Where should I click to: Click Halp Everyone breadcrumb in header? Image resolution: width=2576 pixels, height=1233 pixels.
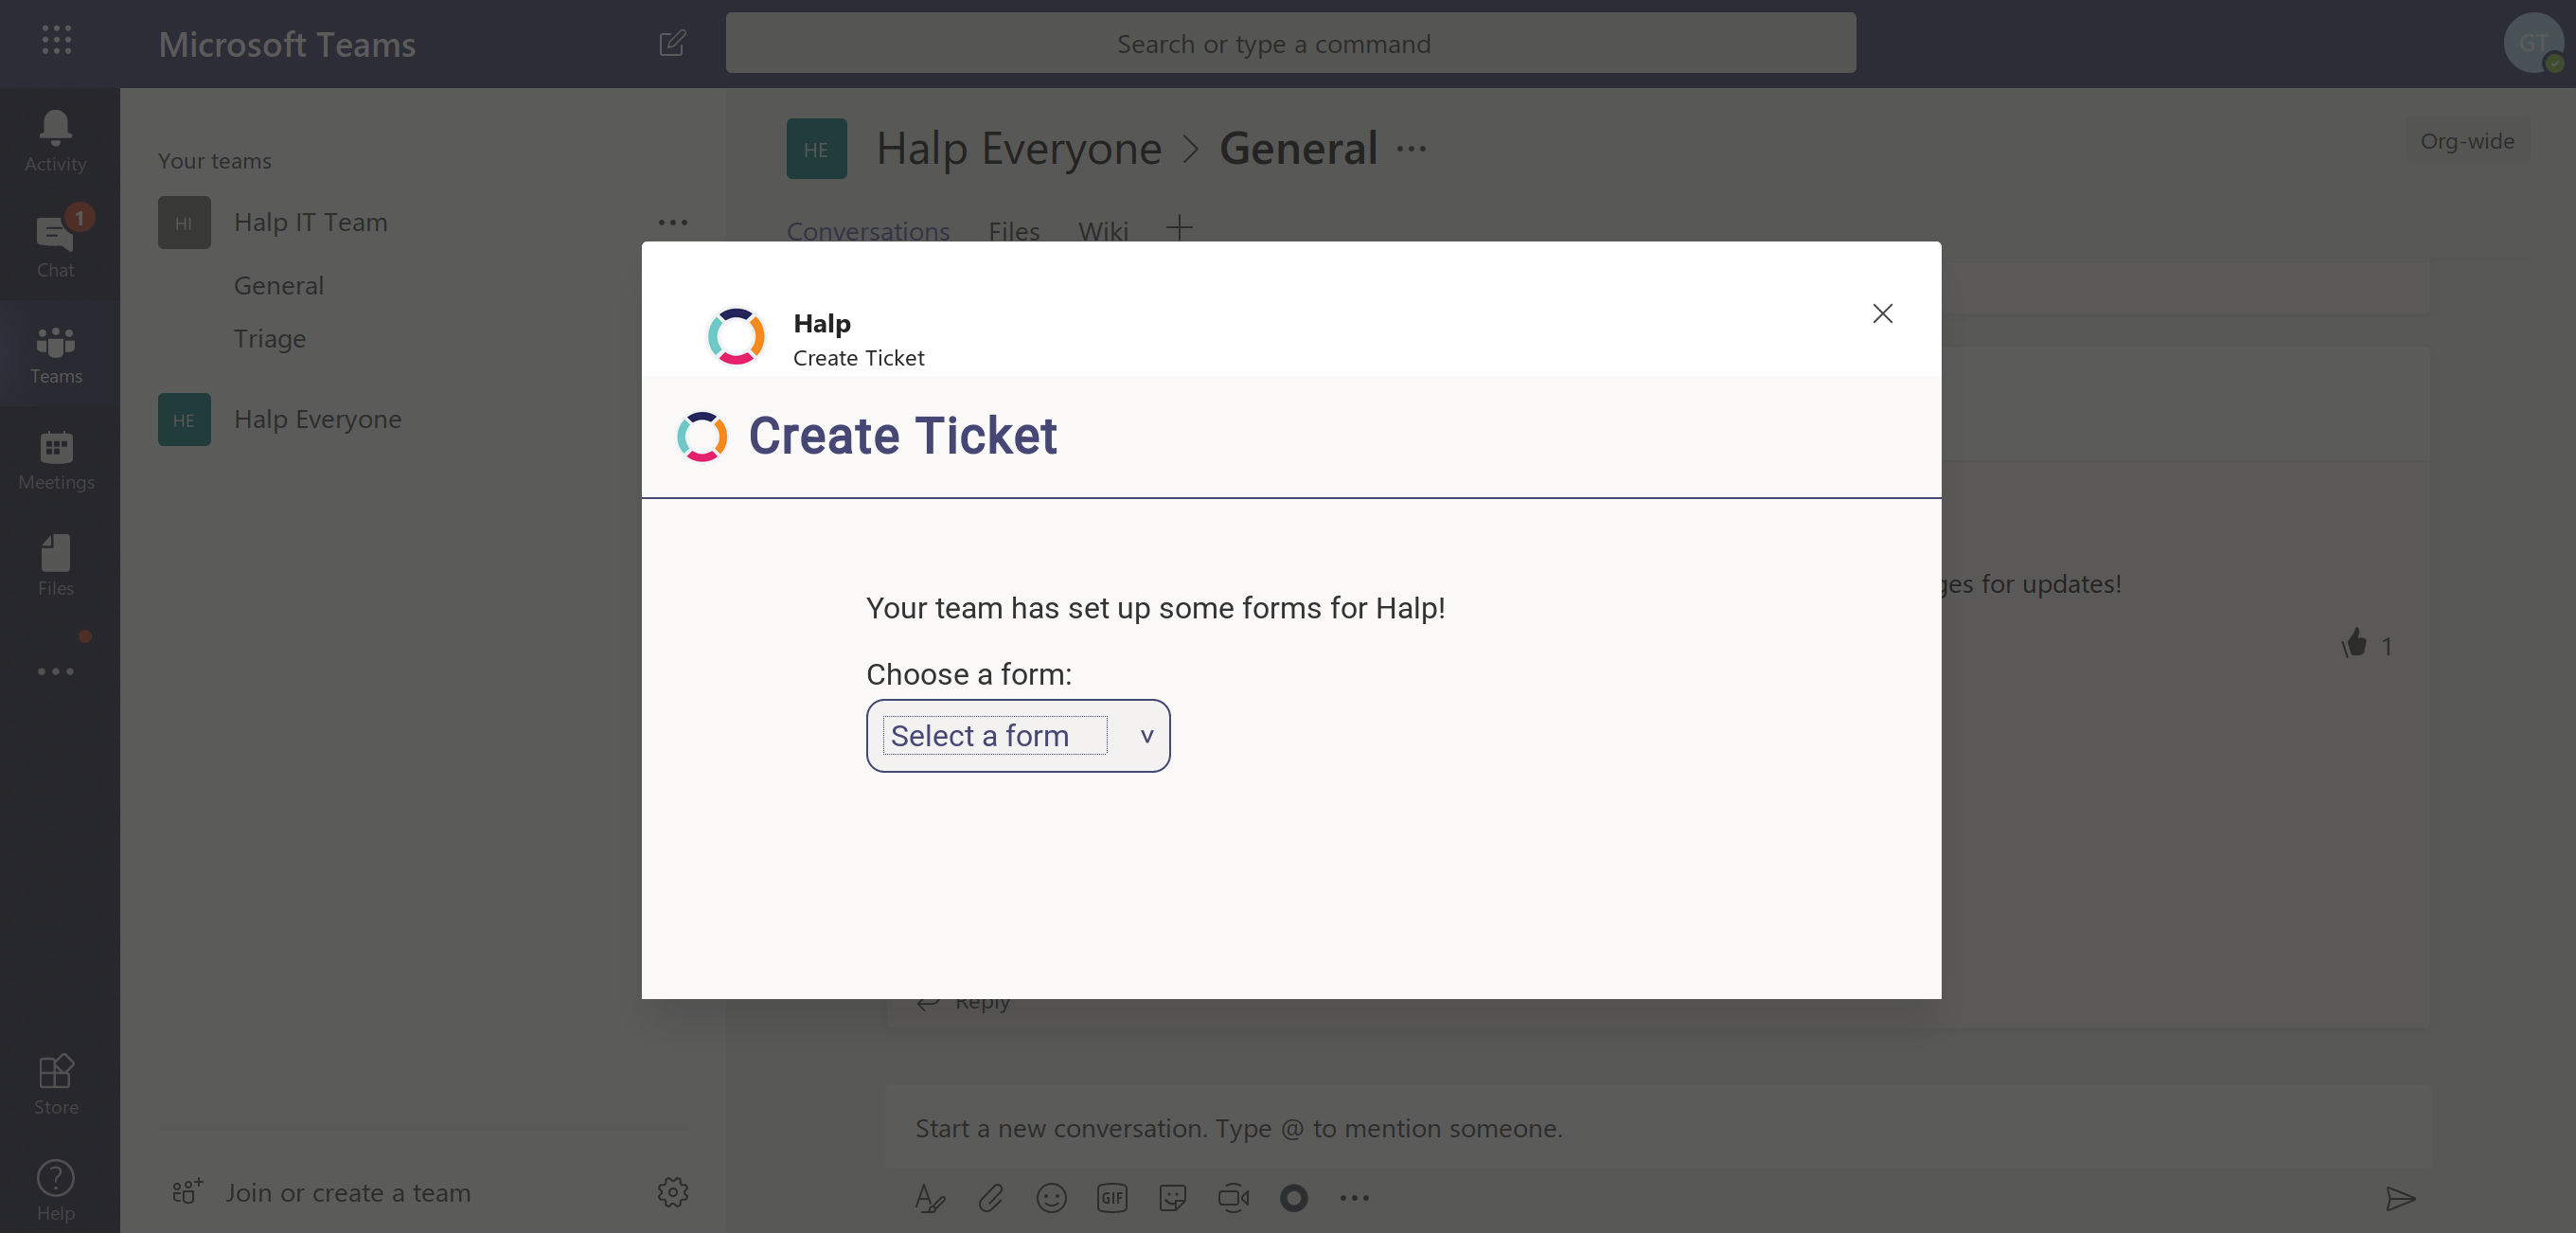pos(1018,148)
